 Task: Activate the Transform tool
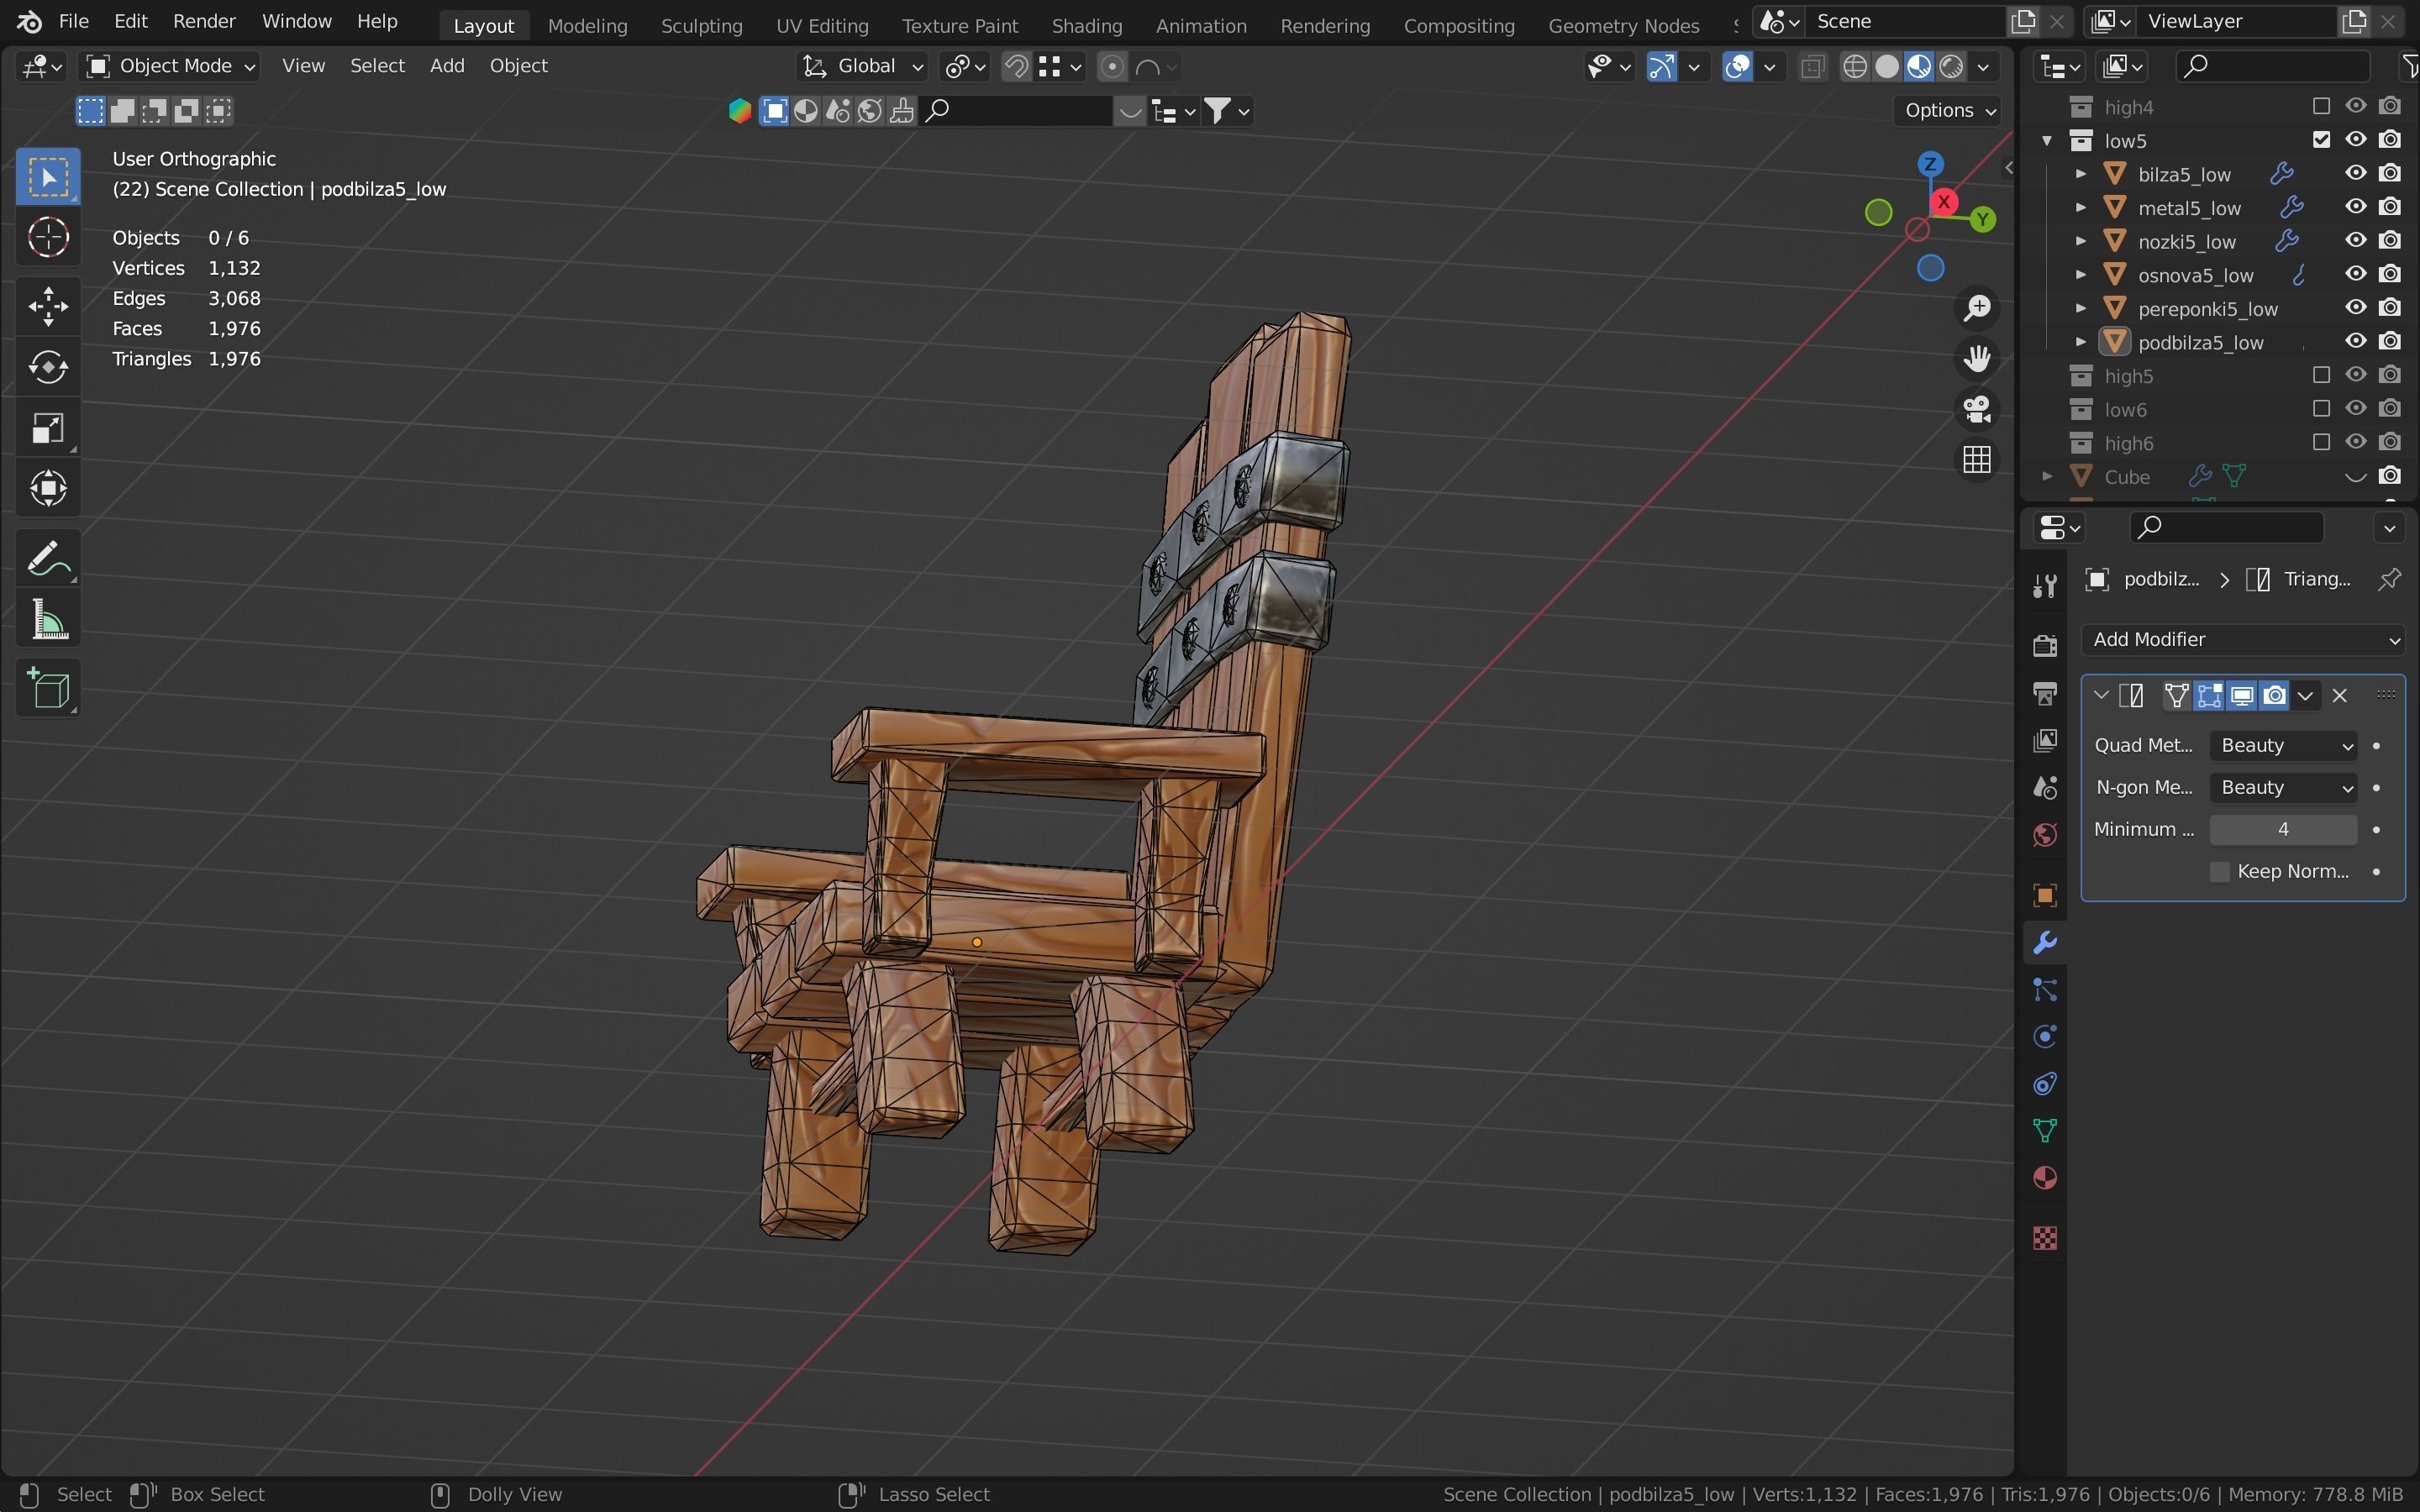(48, 489)
